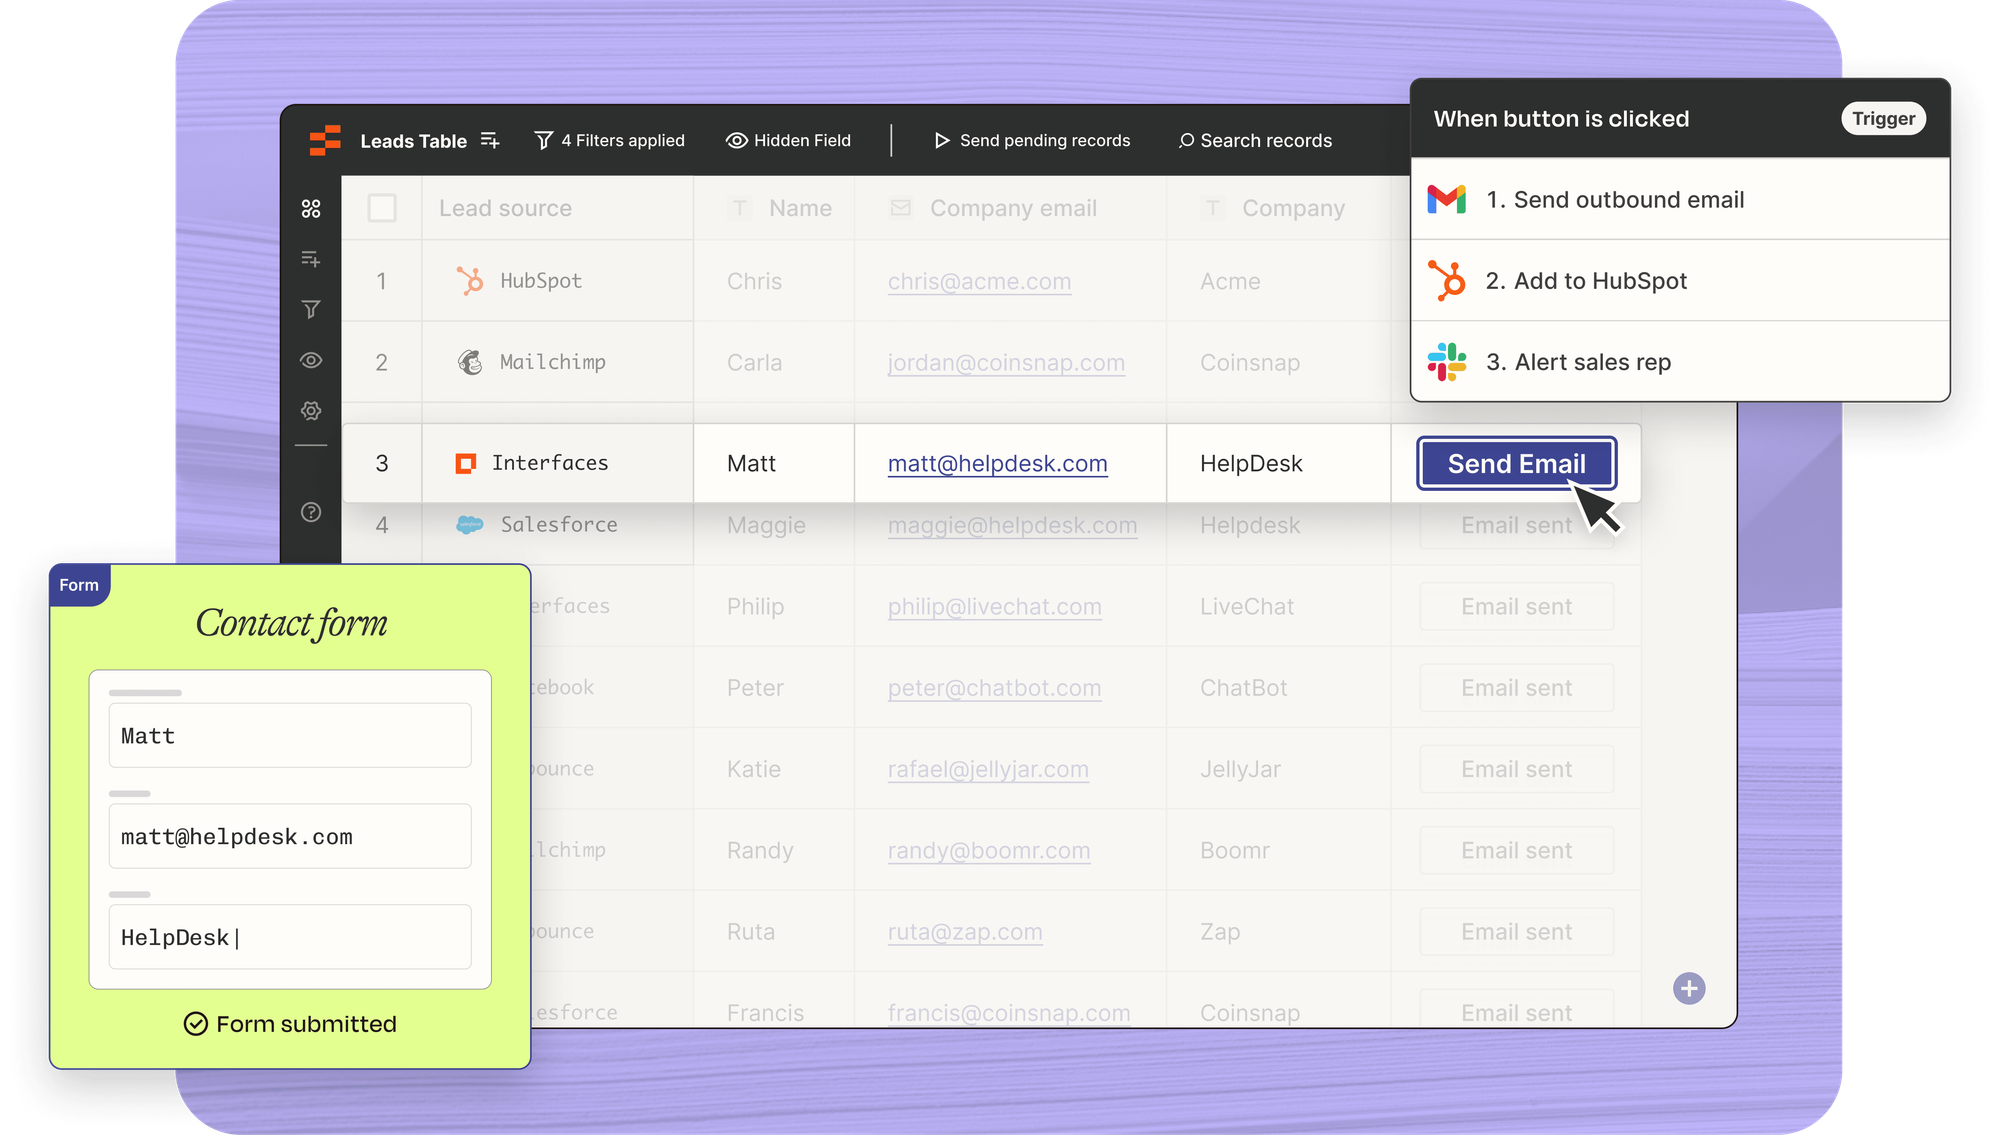This screenshot has height=1135, width=2000.
Task: Toggle Hidden Field visibility in toolbar
Action: pyautogui.click(x=788, y=140)
